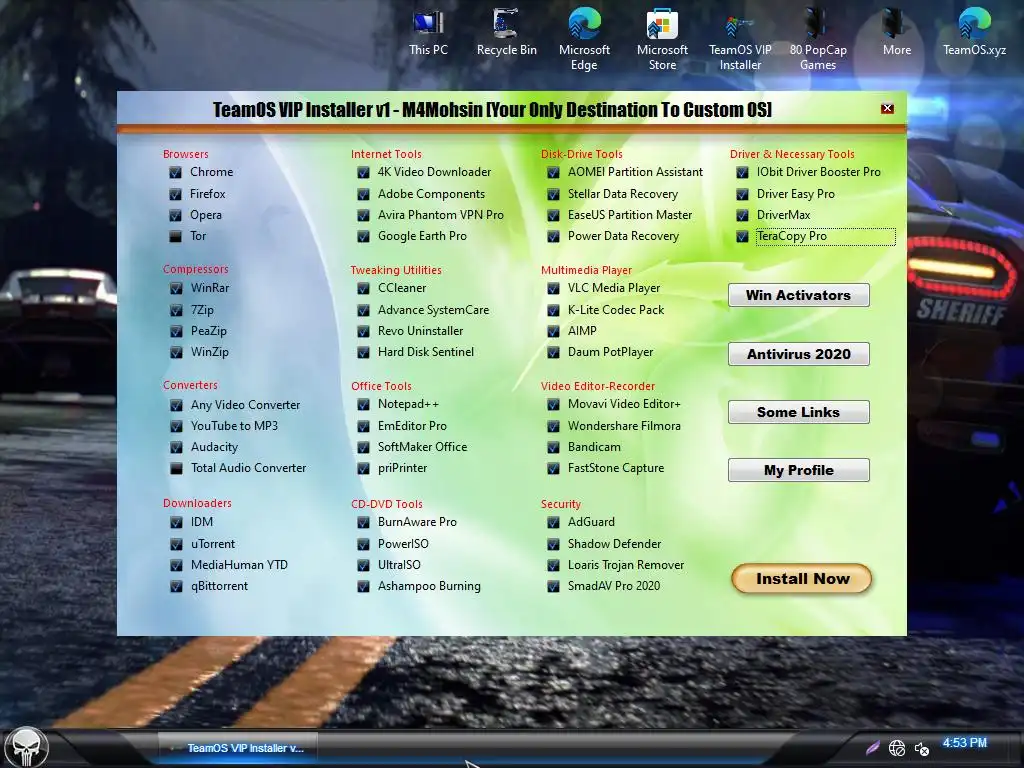Toggle the 4K Video Downloader checkbox

[x=363, y=172]
